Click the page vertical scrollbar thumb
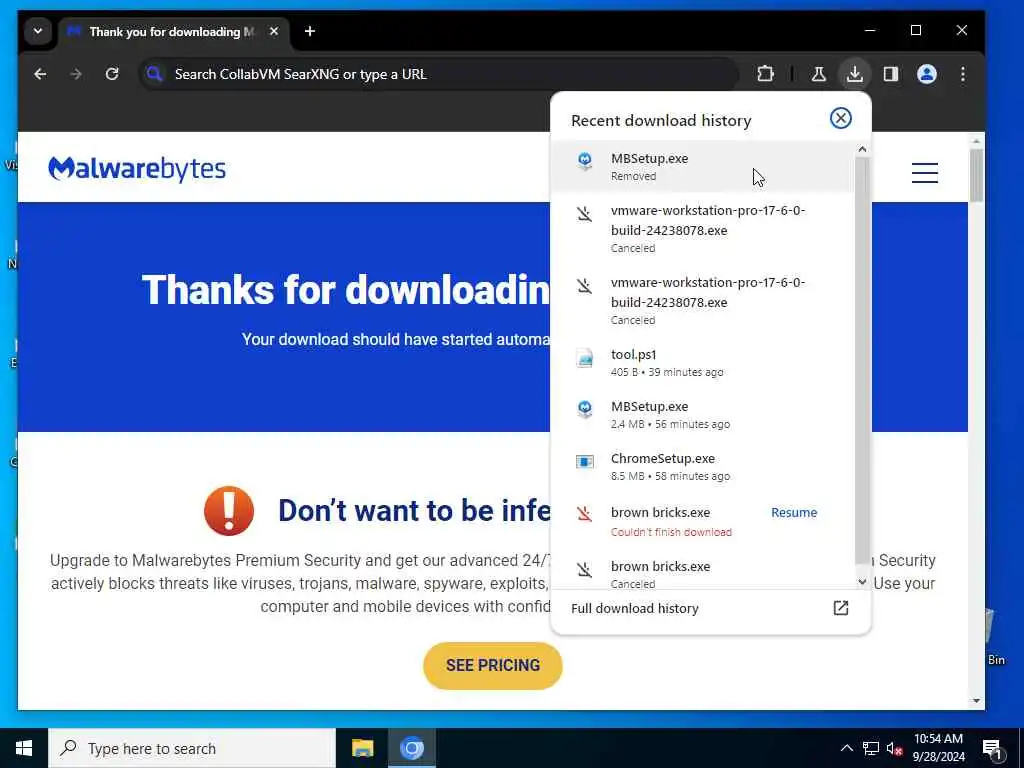 [x=976, y=175]
